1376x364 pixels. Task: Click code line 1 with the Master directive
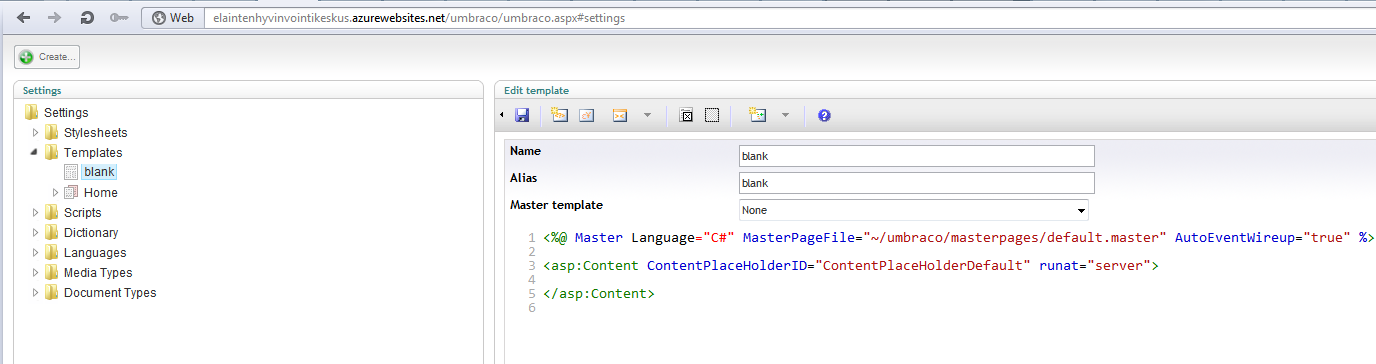959,237
